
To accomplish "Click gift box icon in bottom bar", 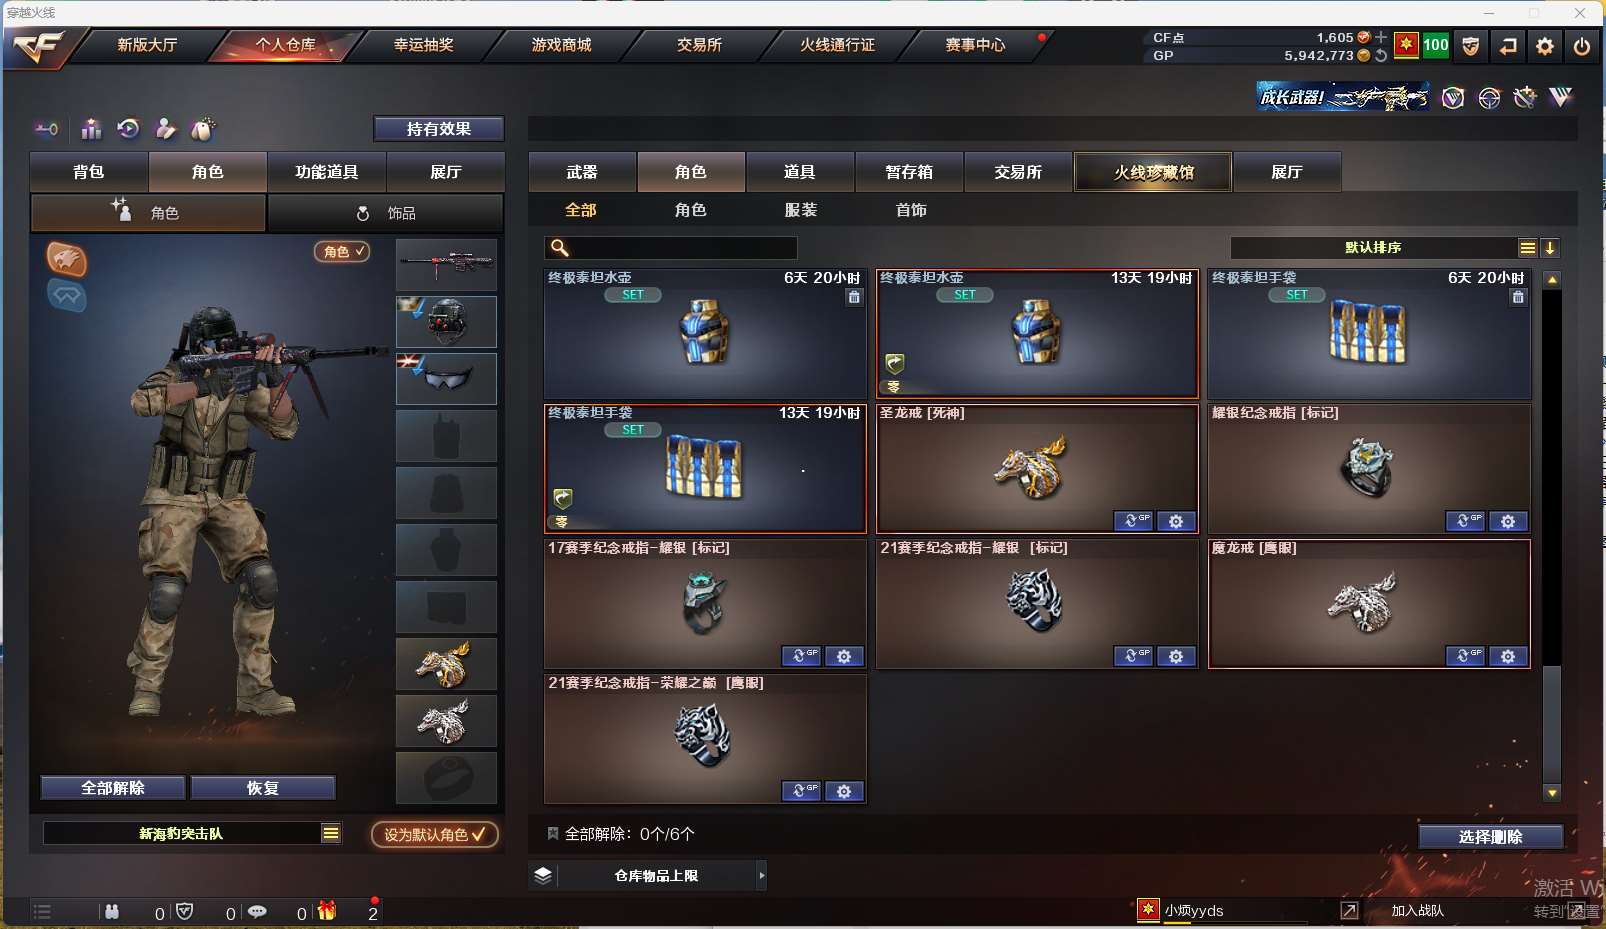I will click(327, 911).
